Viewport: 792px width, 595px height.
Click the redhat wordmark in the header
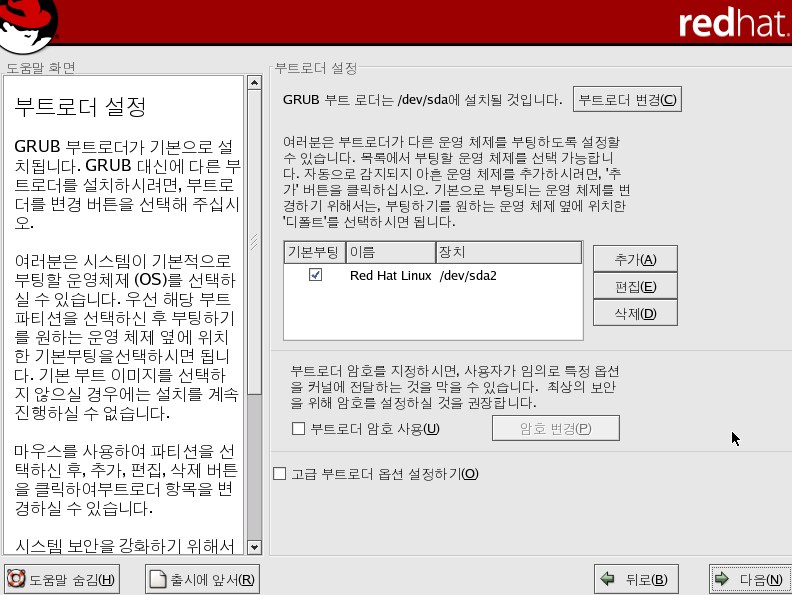pos(734,23)
